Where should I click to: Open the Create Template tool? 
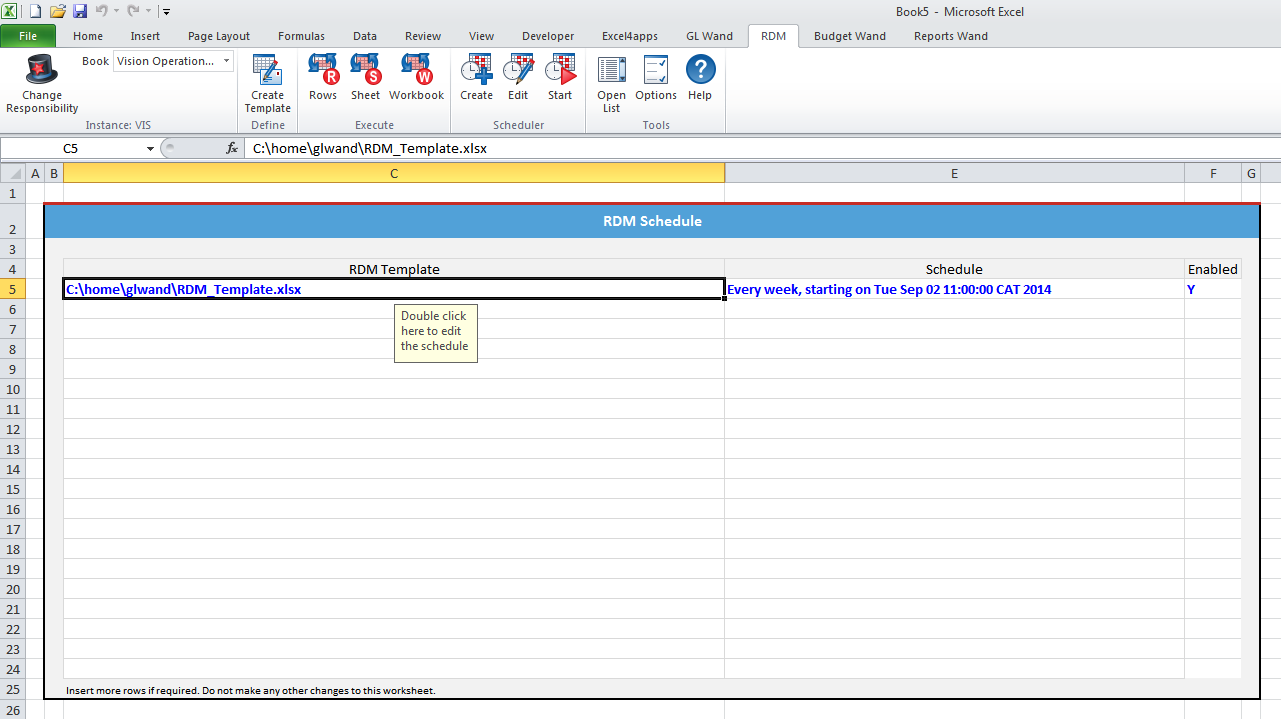(x=268, y=84)
